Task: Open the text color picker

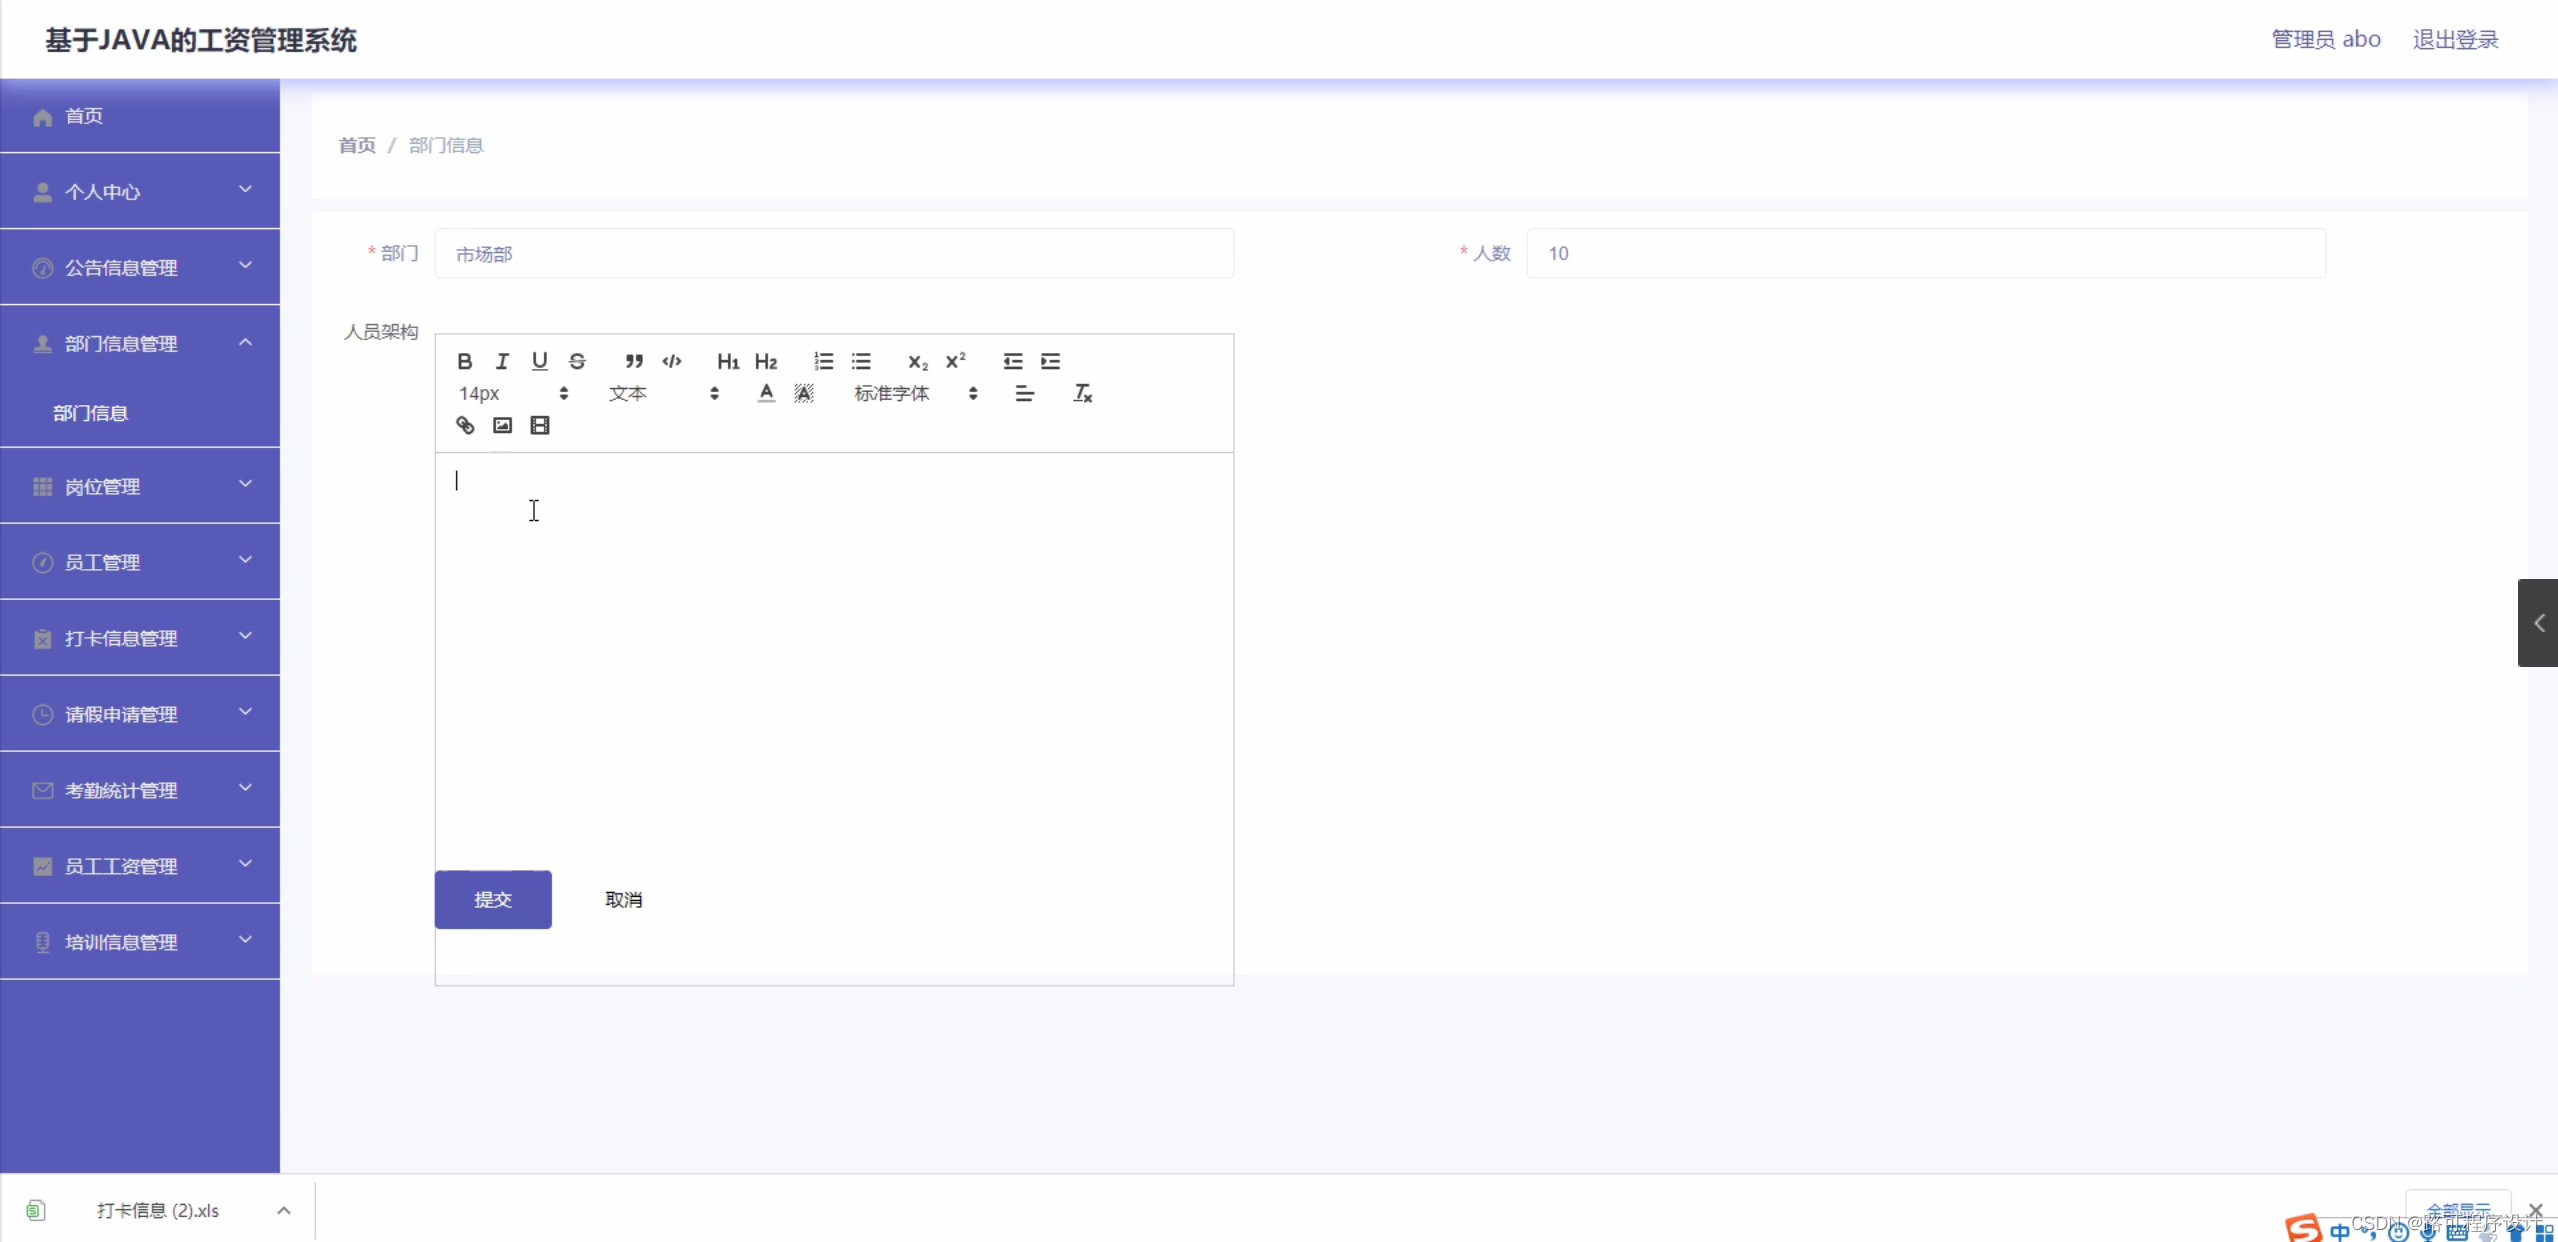Action: [x=766, y=393]
